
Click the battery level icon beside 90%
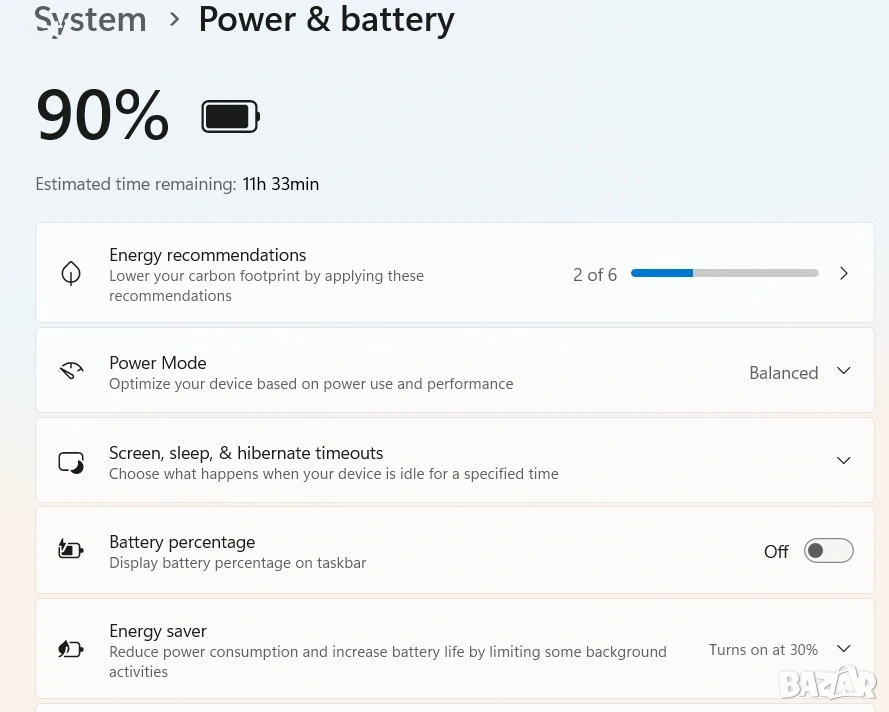click(230, 117)
